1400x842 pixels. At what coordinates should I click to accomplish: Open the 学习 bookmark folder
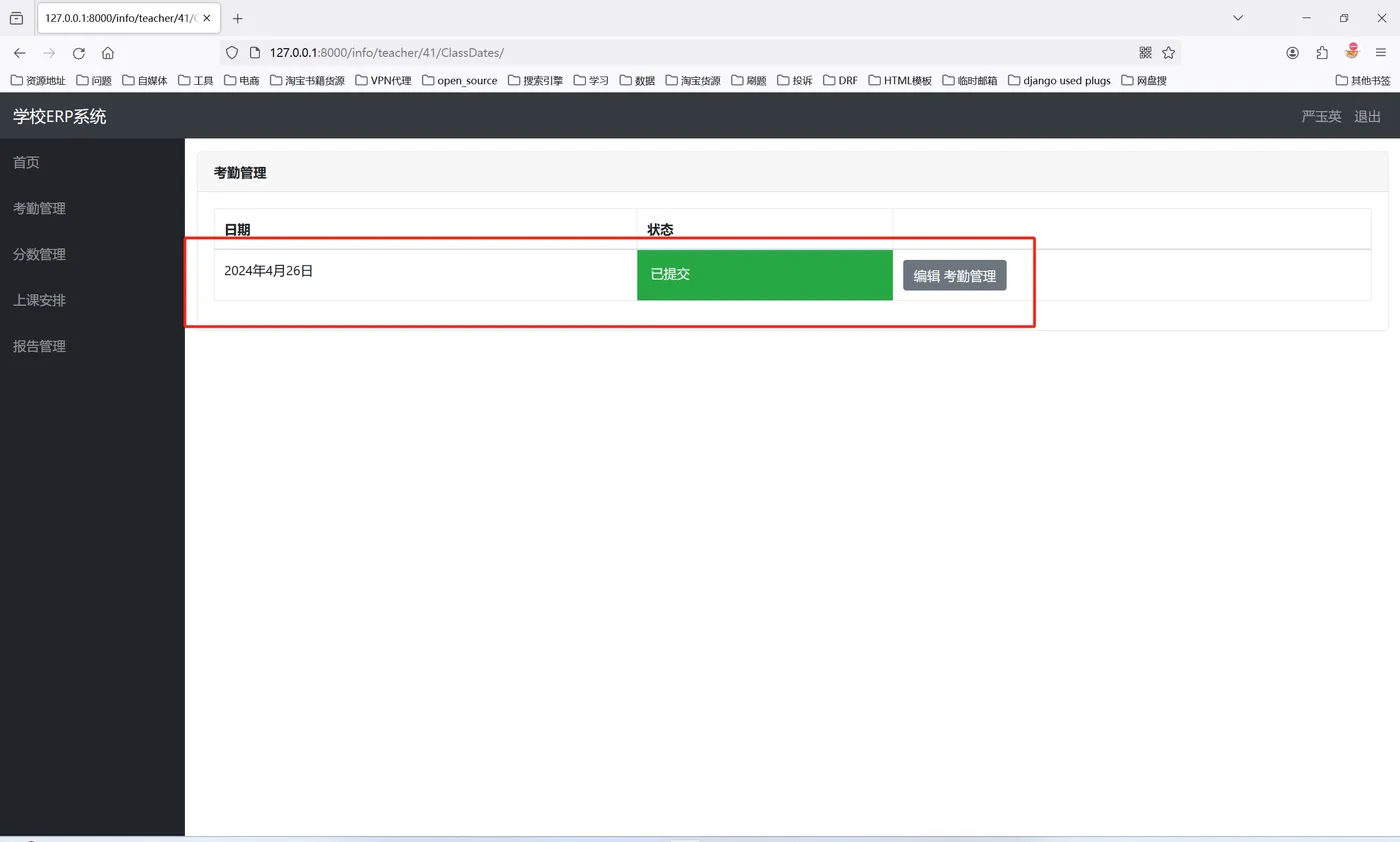[591, 80]
